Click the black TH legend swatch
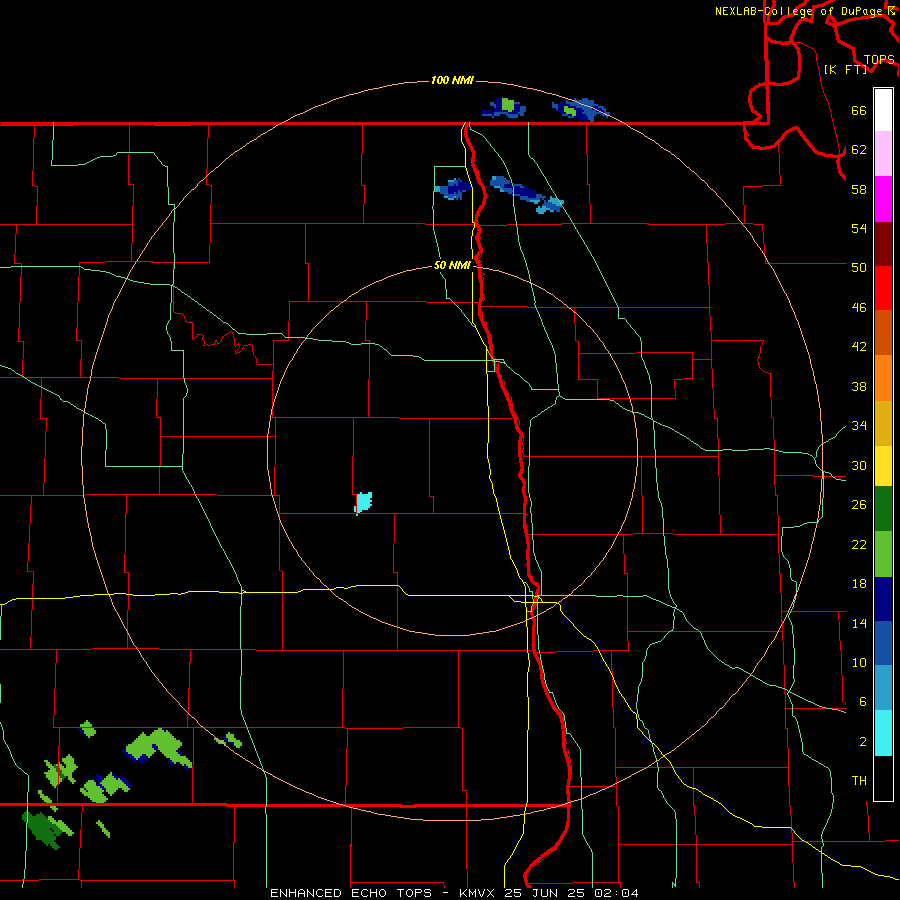The width and height of the screenshot is (900, 900). click(883, 778)
